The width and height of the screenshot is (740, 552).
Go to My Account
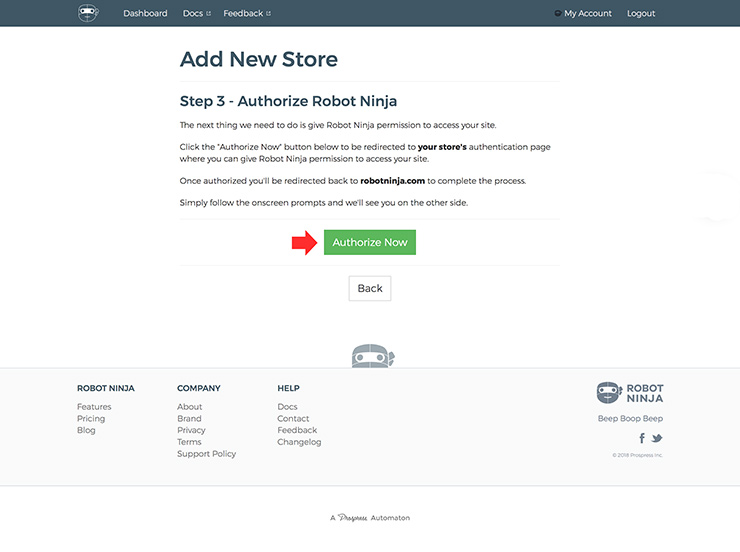coord(588,13)
